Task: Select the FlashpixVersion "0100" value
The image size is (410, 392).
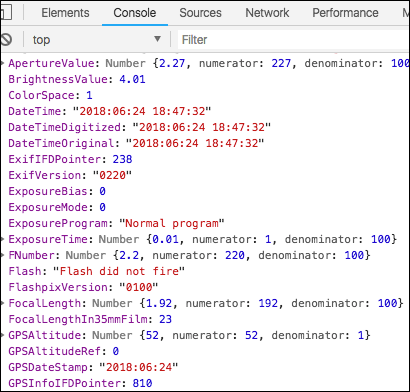Action: pos(139,287)
